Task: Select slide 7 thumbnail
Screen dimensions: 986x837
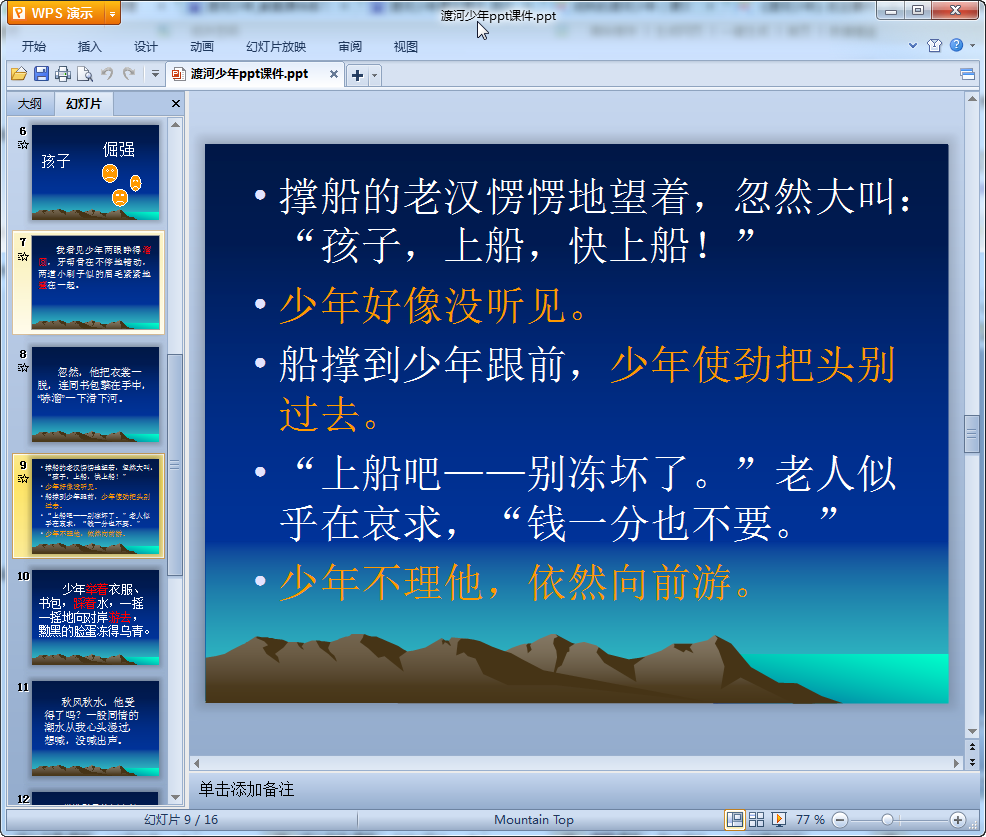Action: 96,283
